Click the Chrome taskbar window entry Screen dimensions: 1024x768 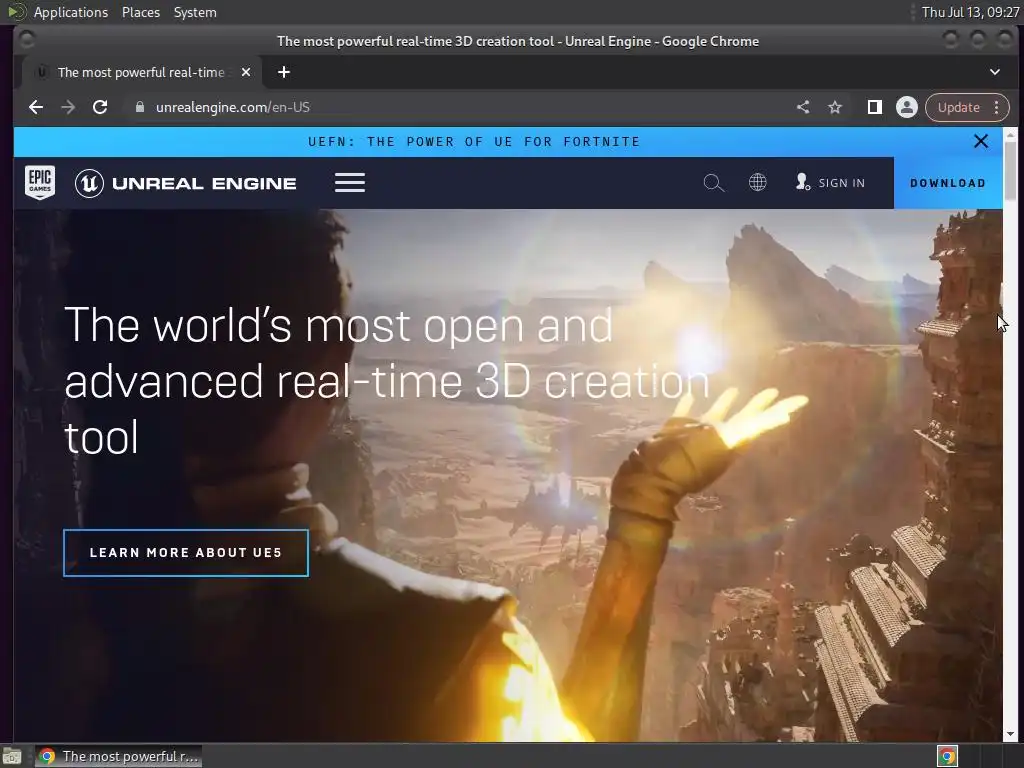pos(119,756)
